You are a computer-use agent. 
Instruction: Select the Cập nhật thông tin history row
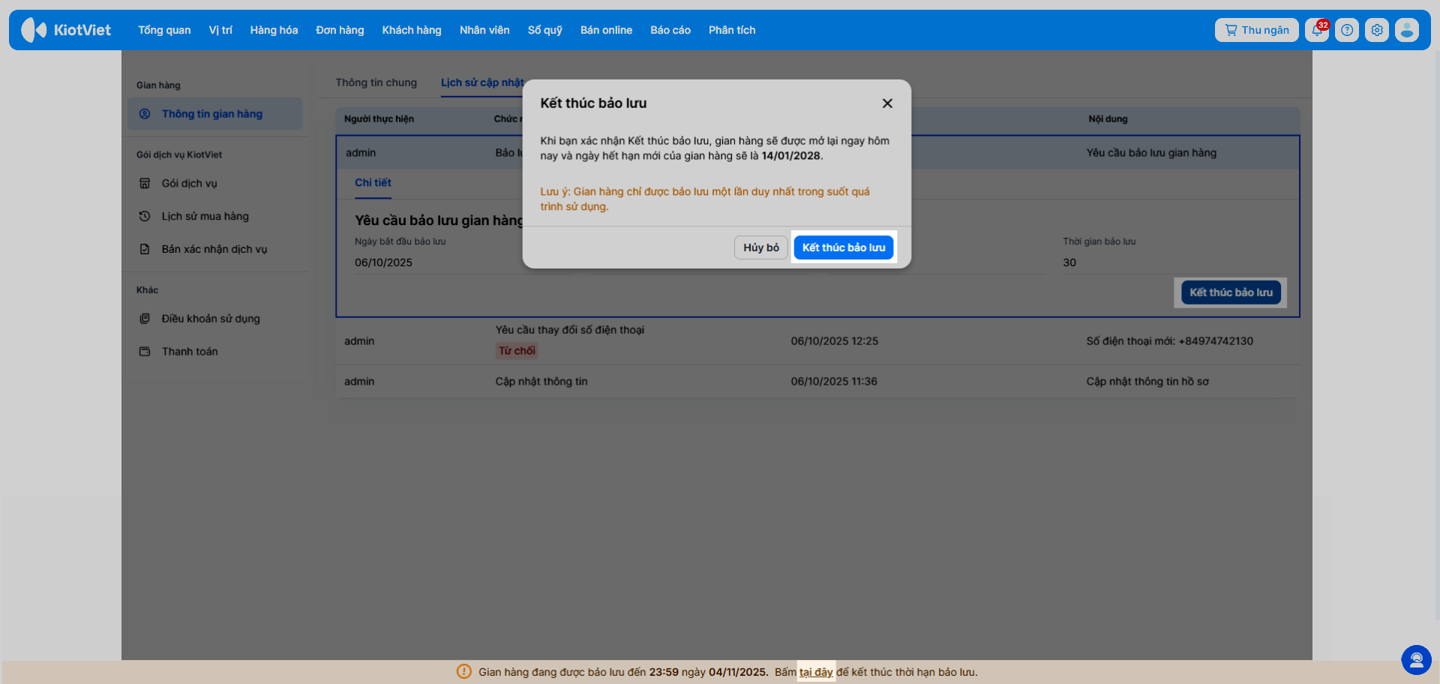817,381
